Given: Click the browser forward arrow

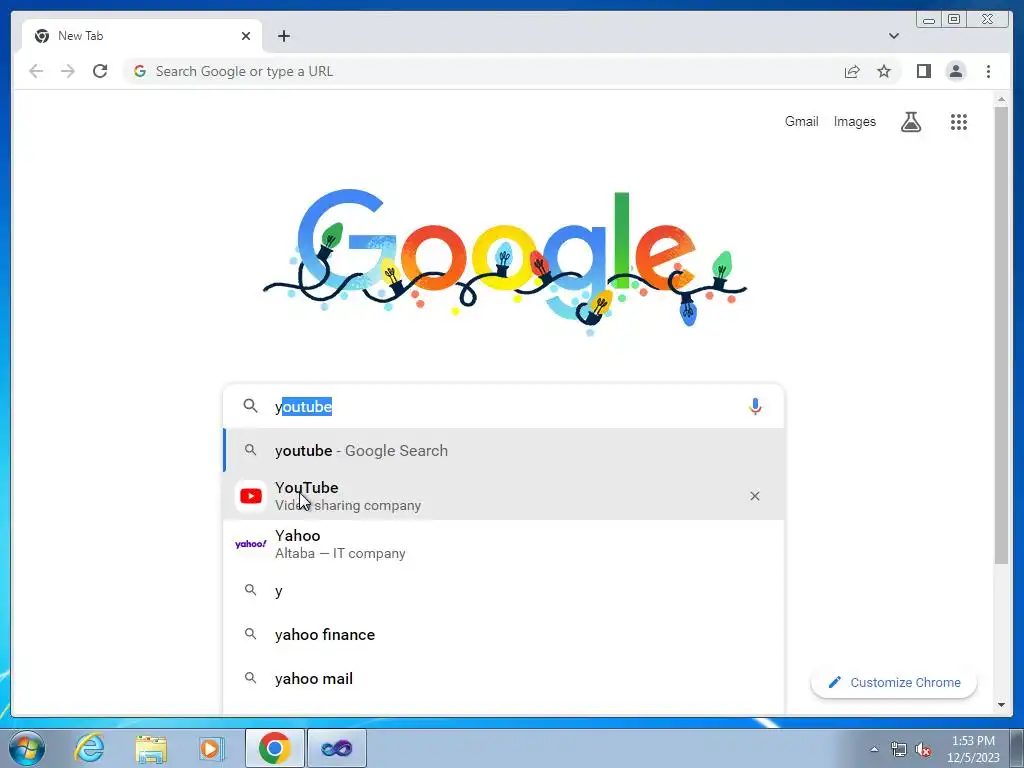Looking at the screenshot, I should [68, 71].
